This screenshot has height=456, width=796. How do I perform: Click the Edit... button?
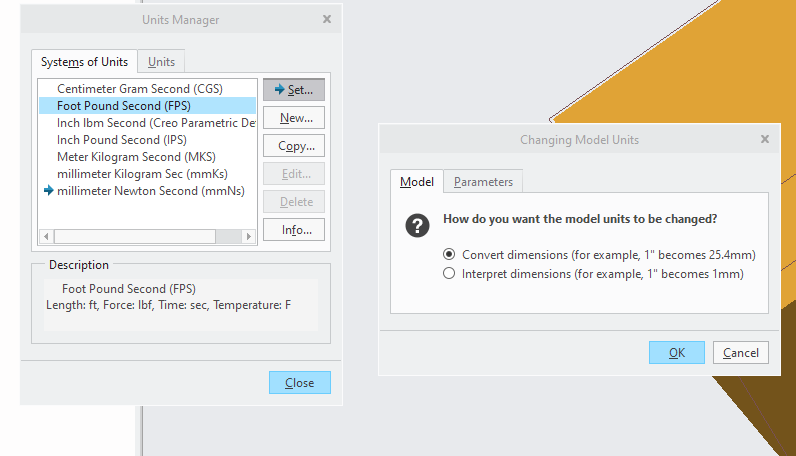point(293,174)
